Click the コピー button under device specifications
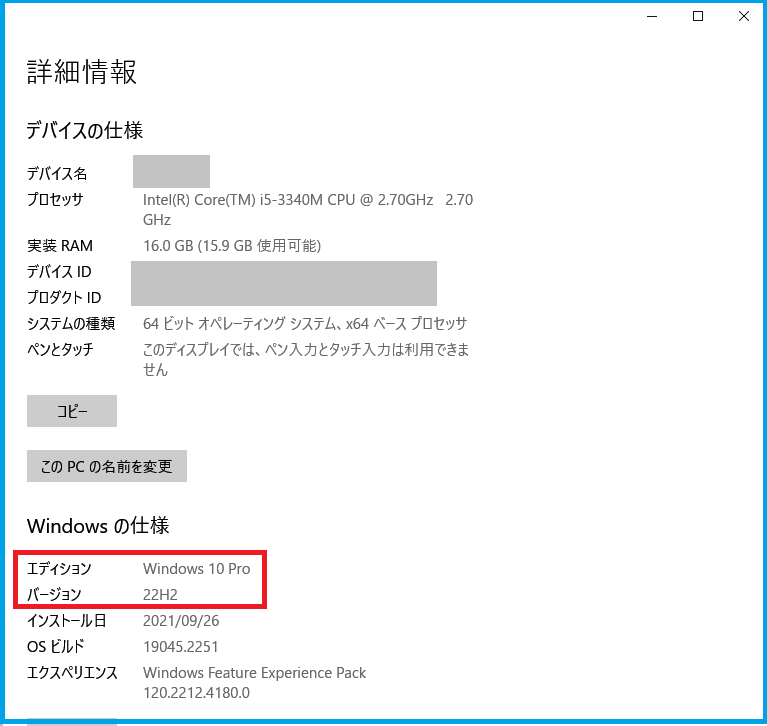 coord(72,411)
